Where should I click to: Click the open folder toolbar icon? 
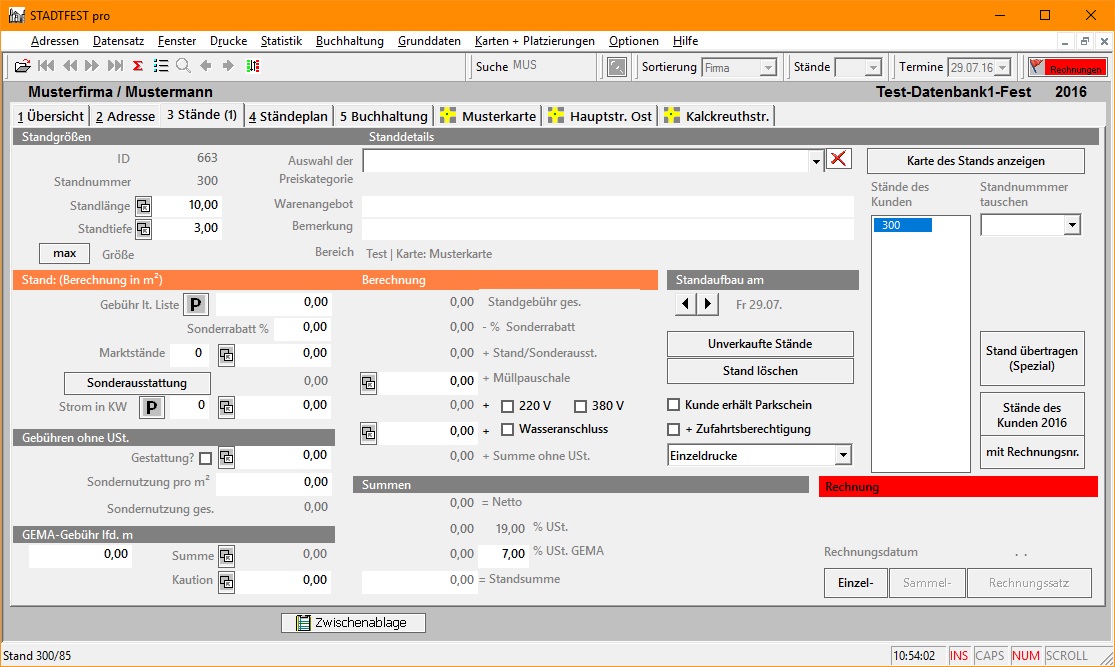point(22,67)
